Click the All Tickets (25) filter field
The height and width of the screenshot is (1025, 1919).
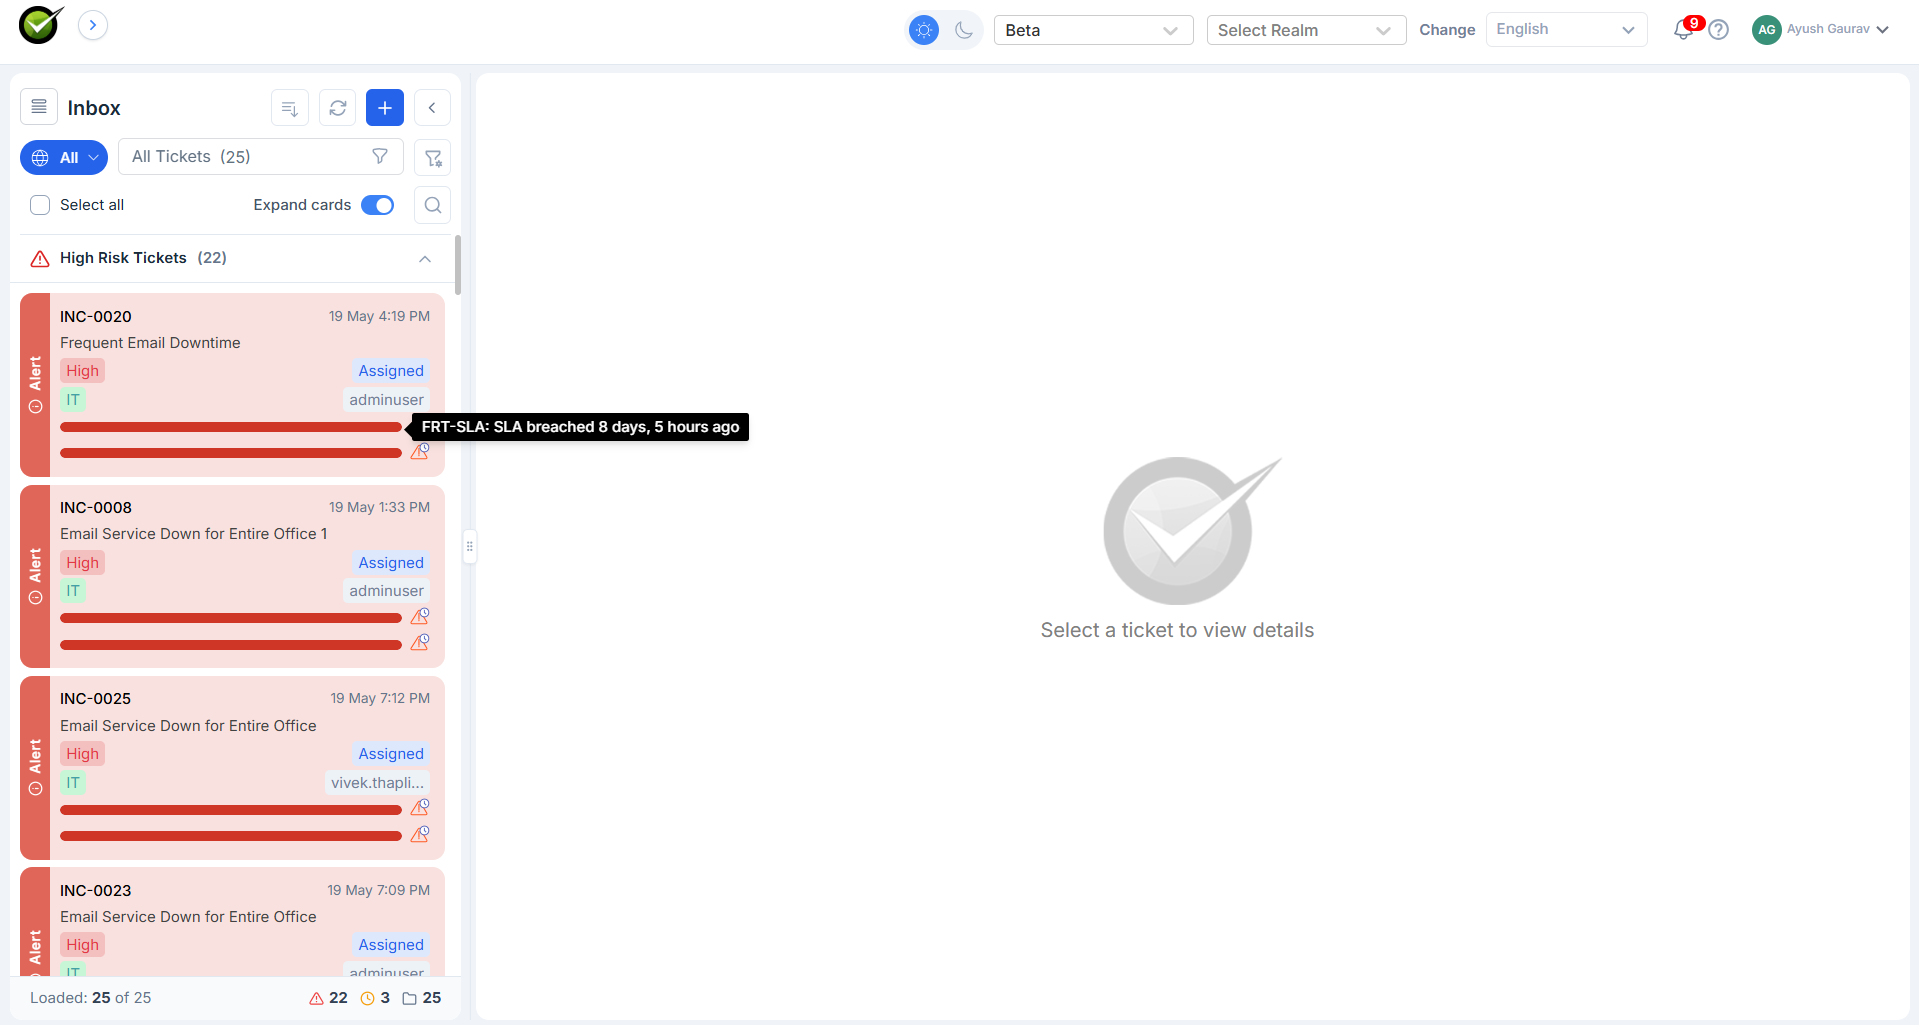point(261,157)
